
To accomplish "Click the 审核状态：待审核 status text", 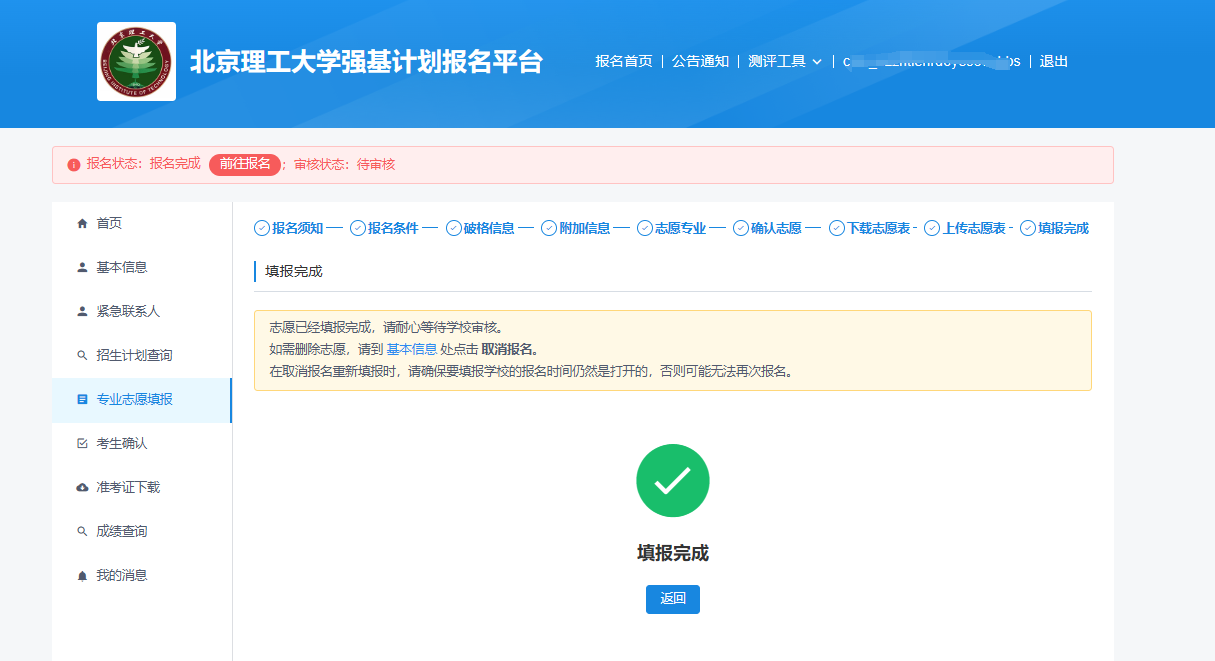I will coord(344,164).
